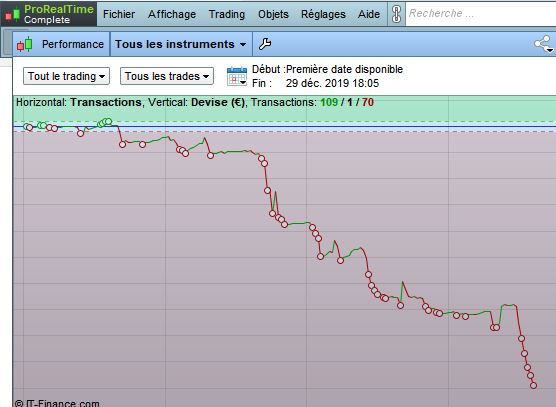
Task: Click the Début Première date disponible text
Action: (x=327, y=69)
